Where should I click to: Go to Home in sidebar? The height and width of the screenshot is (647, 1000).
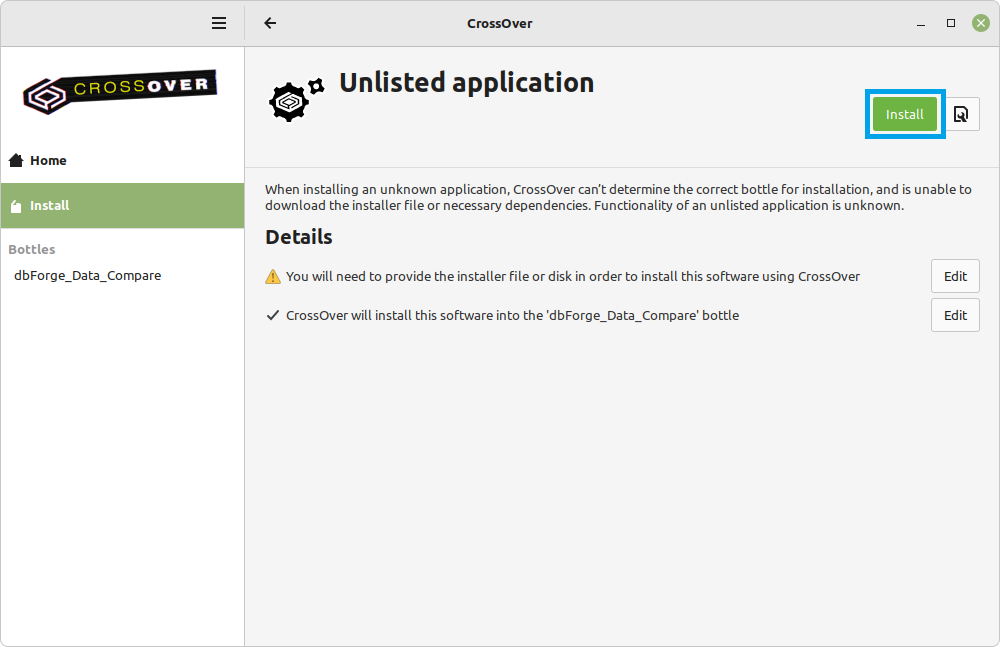pyautogui.click(x=122, y=160)
